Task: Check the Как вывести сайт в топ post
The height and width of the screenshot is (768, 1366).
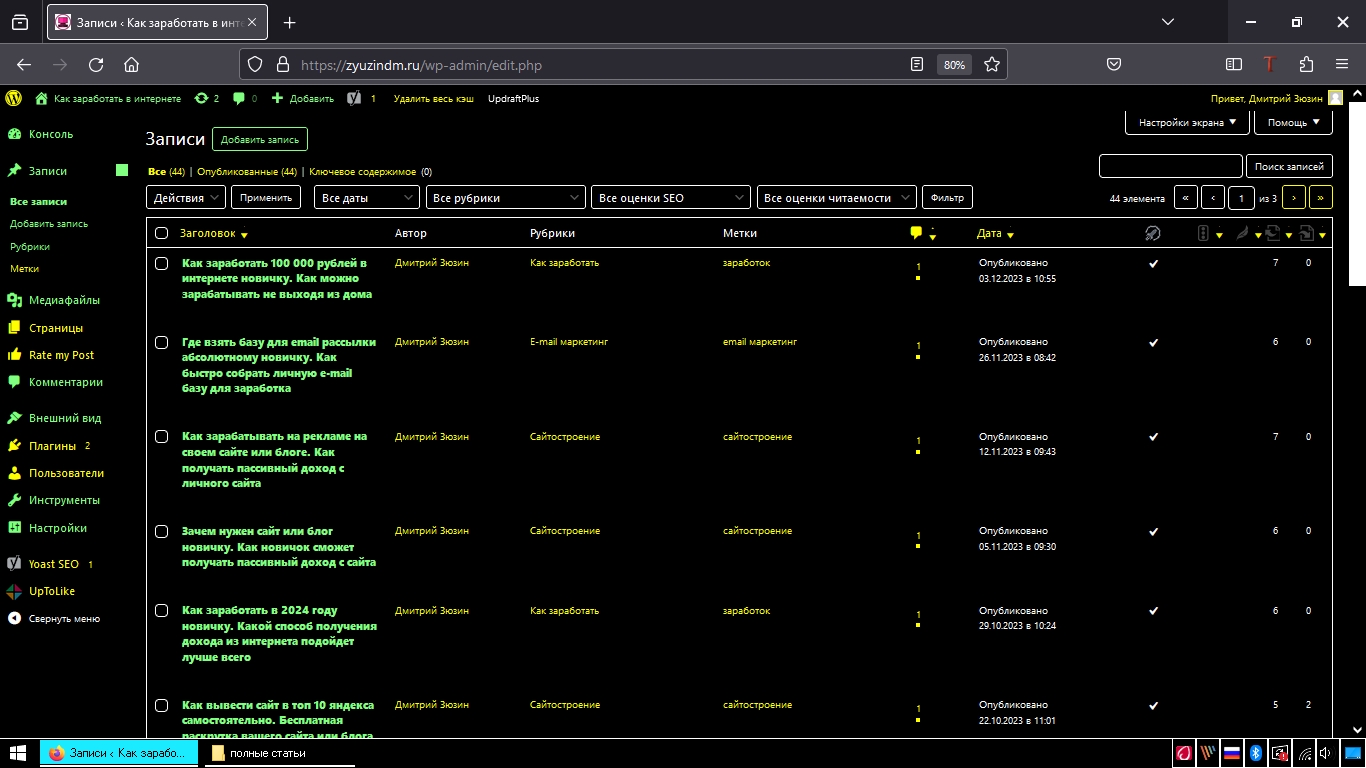Action: coord(161,705)
